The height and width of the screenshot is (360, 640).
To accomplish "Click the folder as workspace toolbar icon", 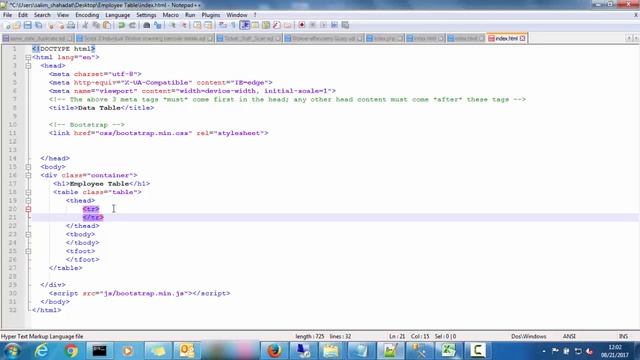I will coord(287,25).
